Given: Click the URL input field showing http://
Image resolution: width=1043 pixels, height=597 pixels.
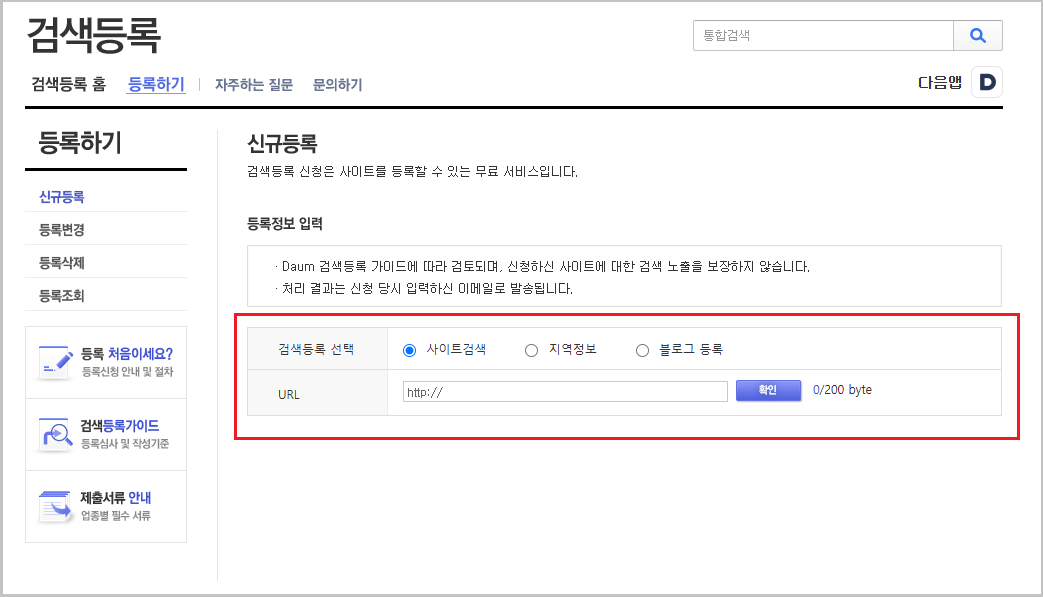Looking at the screenshot, I should tap(564, 391).
